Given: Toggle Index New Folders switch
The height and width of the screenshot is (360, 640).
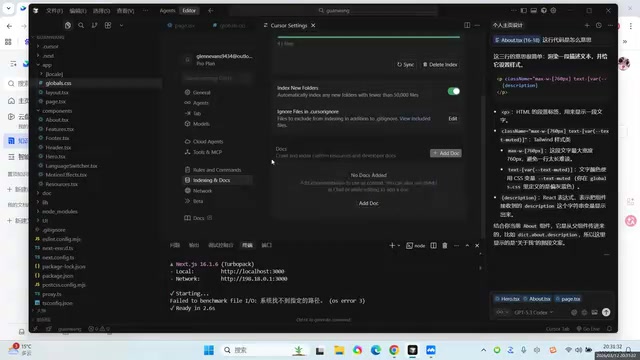Looking at the screenshot, I should [453, 91].
